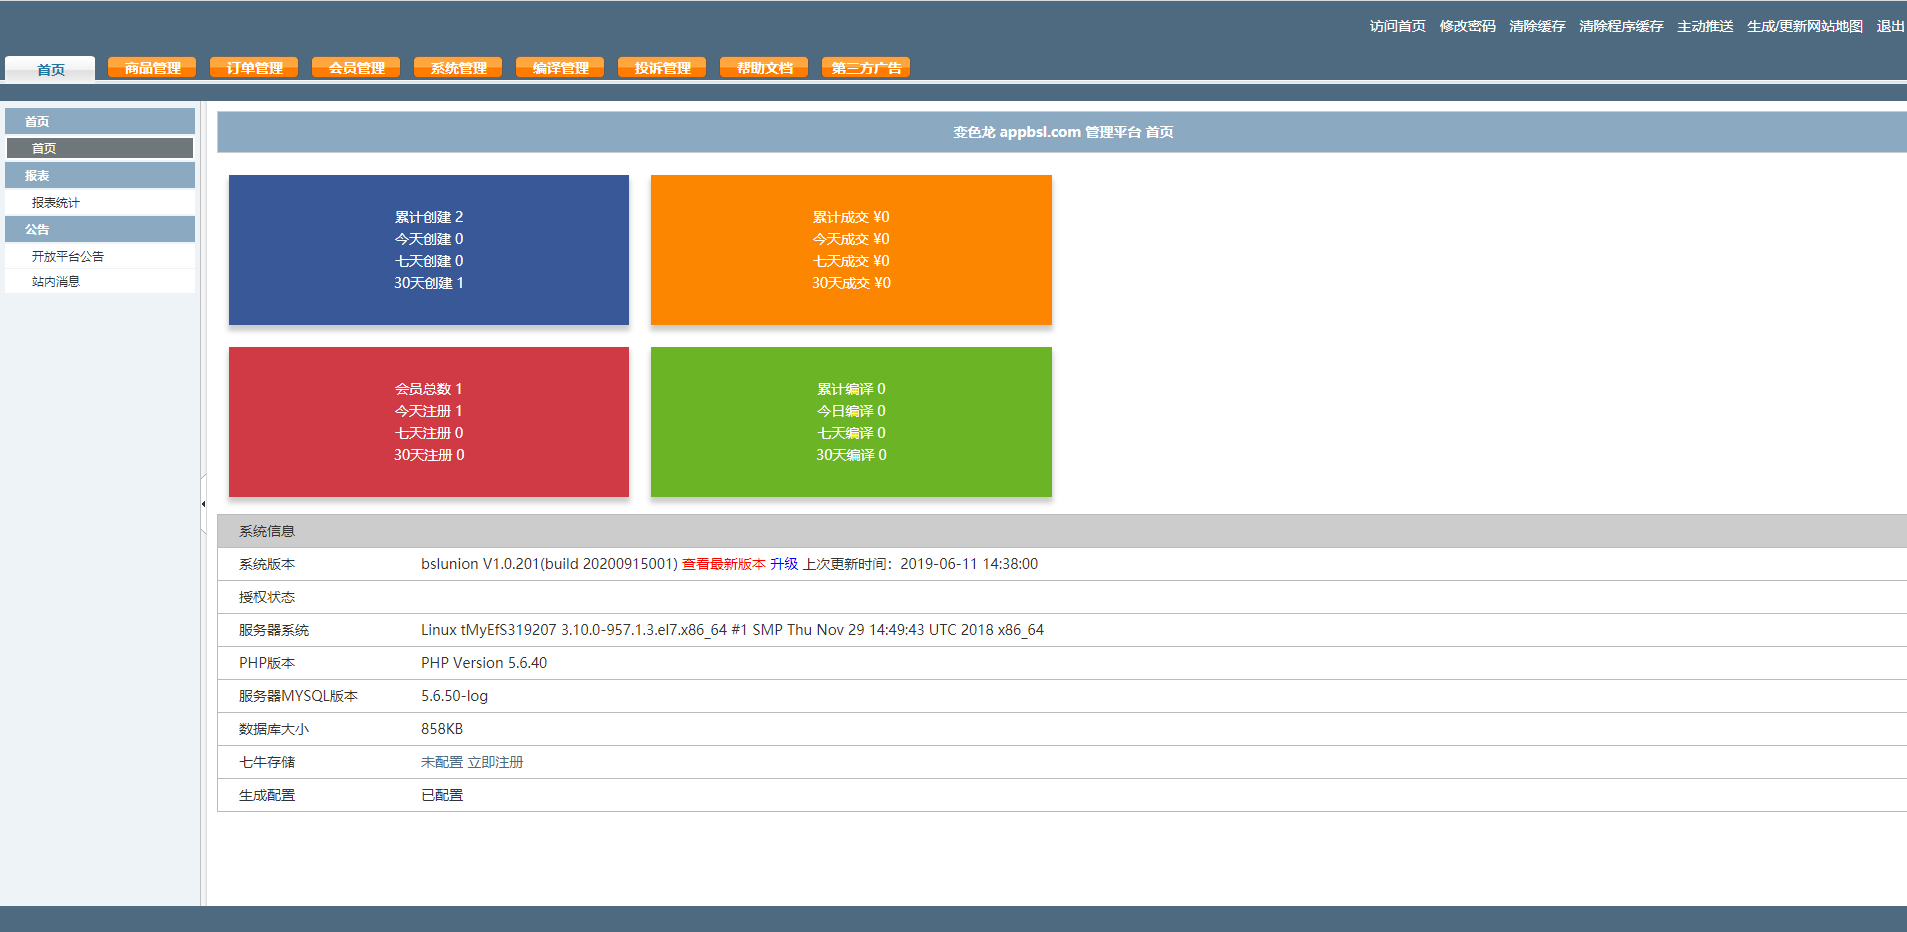Log out using the 退出 link
The height and width of the screenshot is (932, 1907).
1890,26
